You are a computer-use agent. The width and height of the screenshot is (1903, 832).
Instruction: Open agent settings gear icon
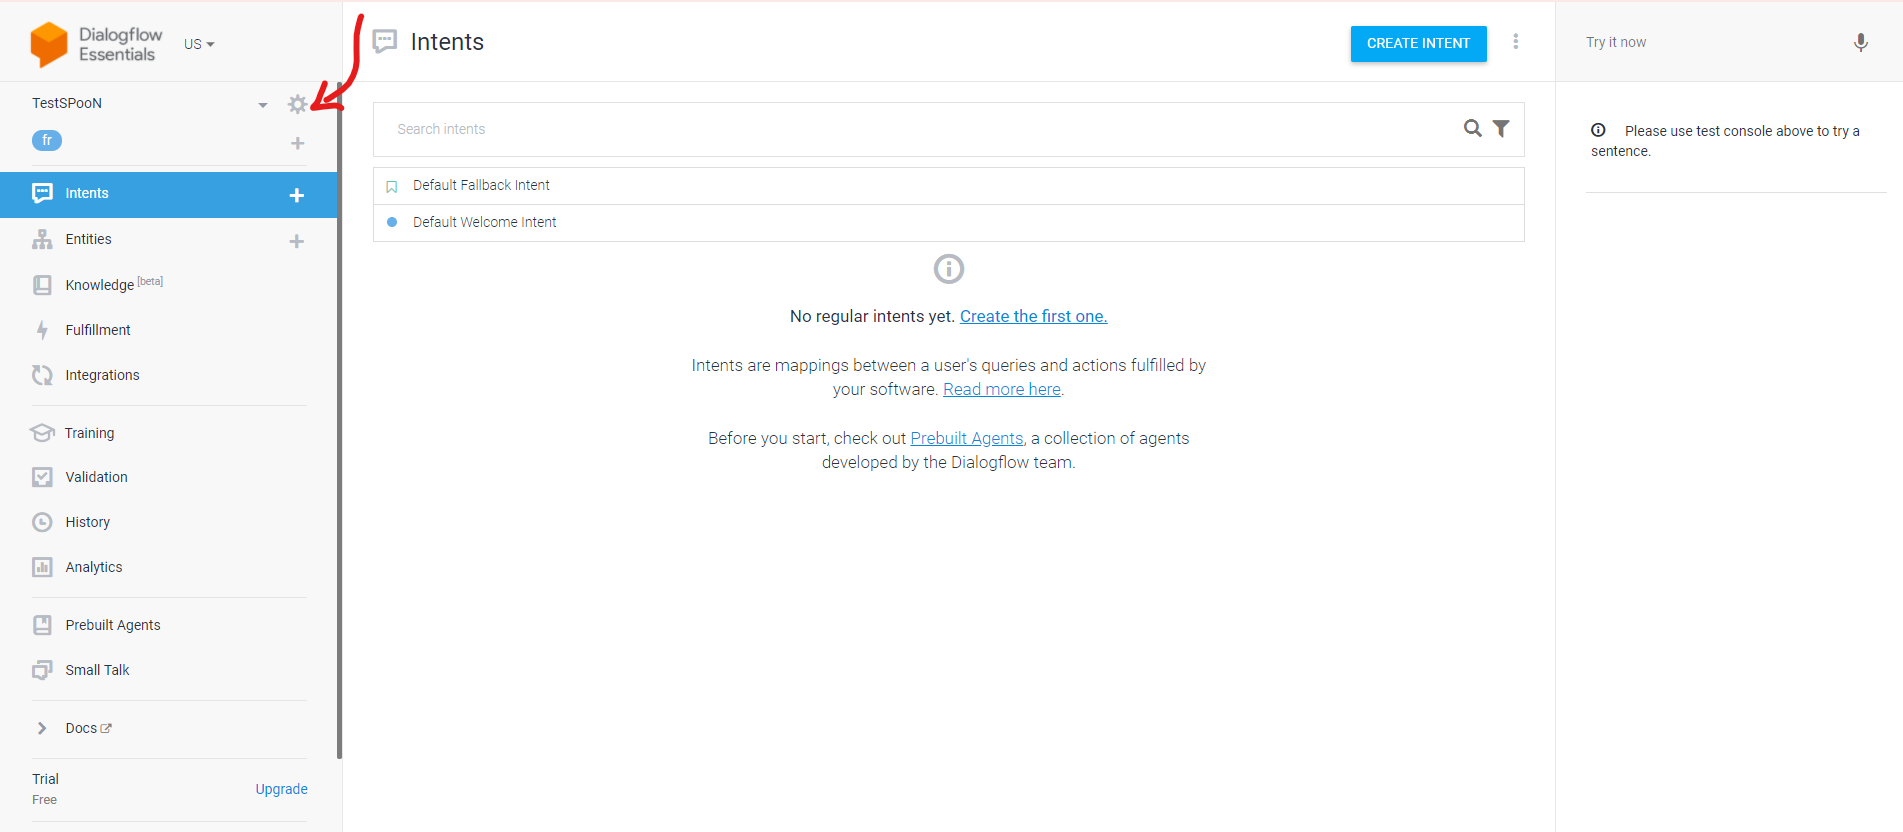click(297, 104)
